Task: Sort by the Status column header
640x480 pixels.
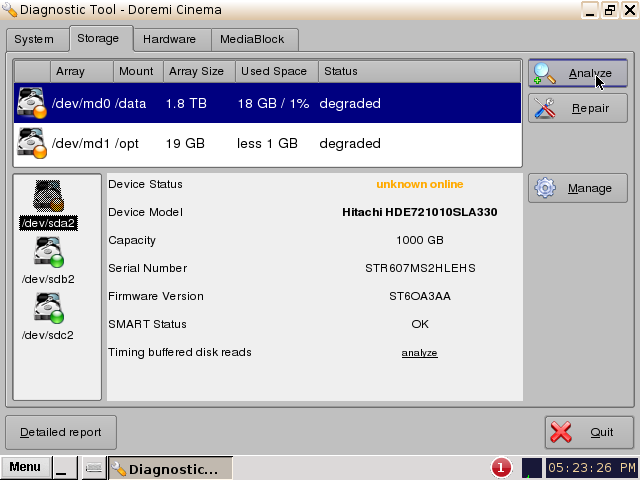Action: pyautogui.click(x=419, y=71)
